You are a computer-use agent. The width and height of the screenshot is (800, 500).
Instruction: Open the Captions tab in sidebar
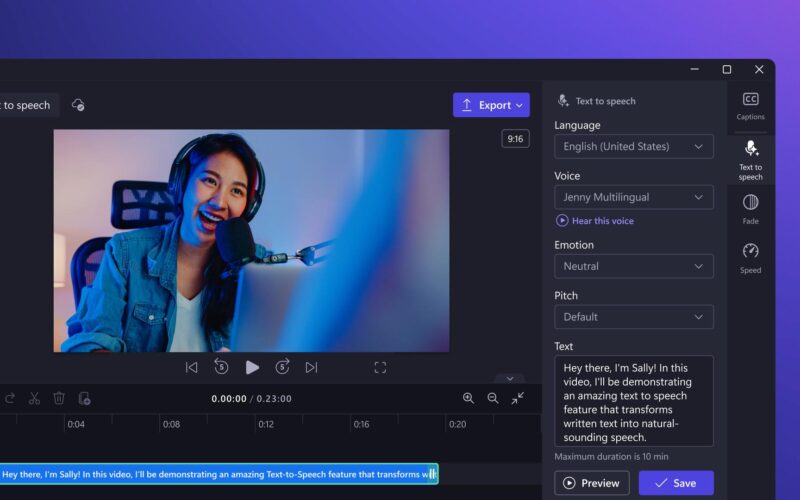click(750, 105)
